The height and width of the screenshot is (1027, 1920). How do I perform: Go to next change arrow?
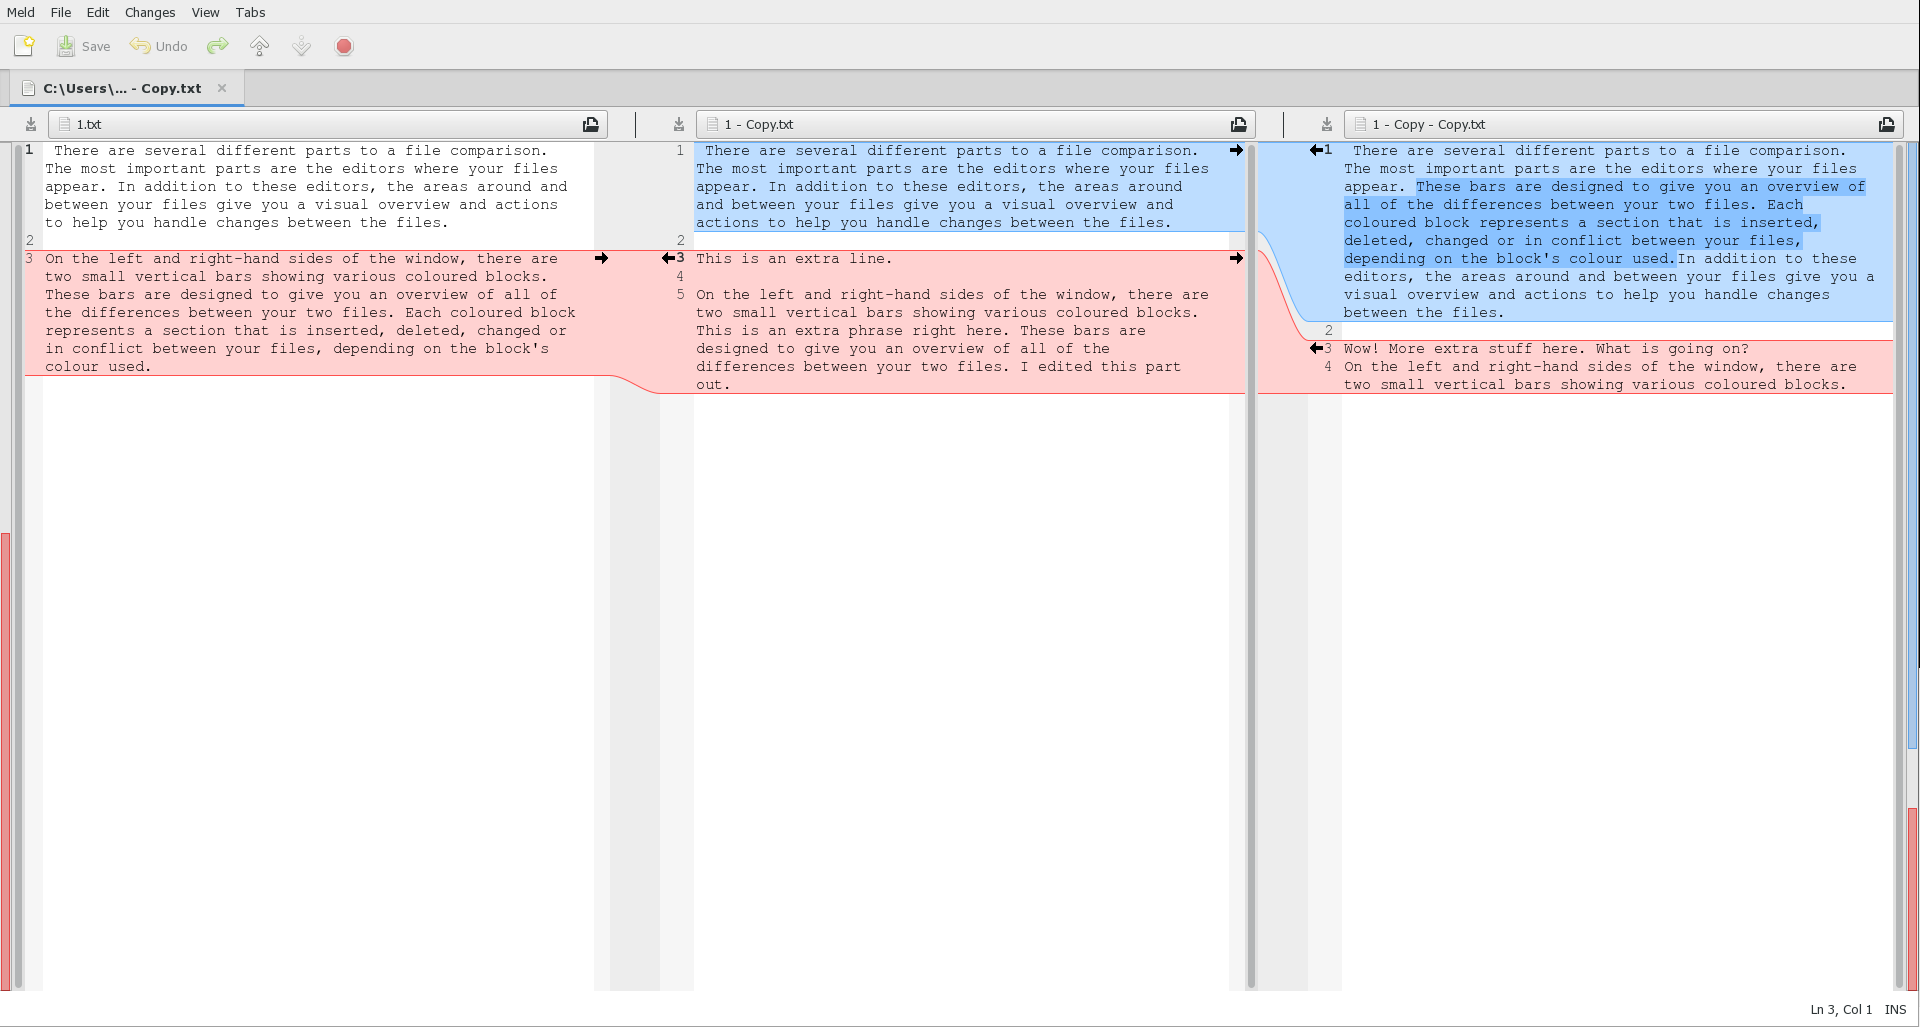pyautogui.click(x=301, y=46)
